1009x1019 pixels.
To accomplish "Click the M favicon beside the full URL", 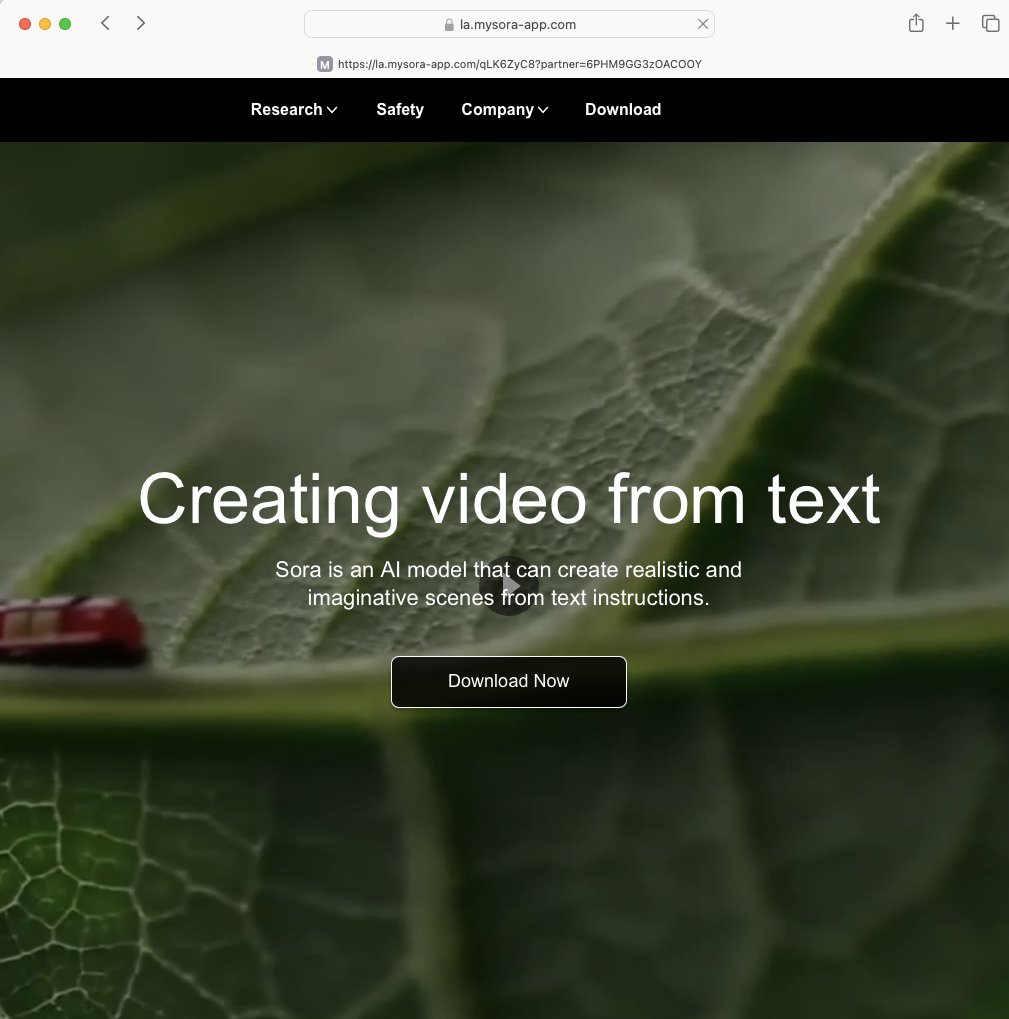I will 325,64.
